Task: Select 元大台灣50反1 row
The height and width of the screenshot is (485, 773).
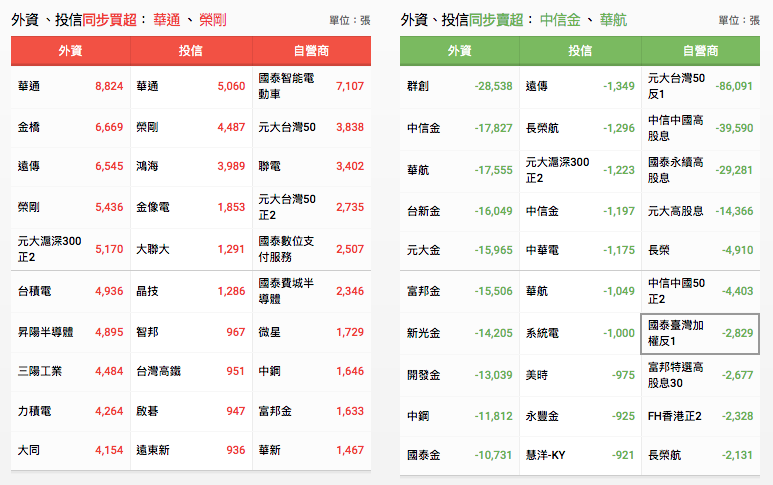Action: [701, 86]
